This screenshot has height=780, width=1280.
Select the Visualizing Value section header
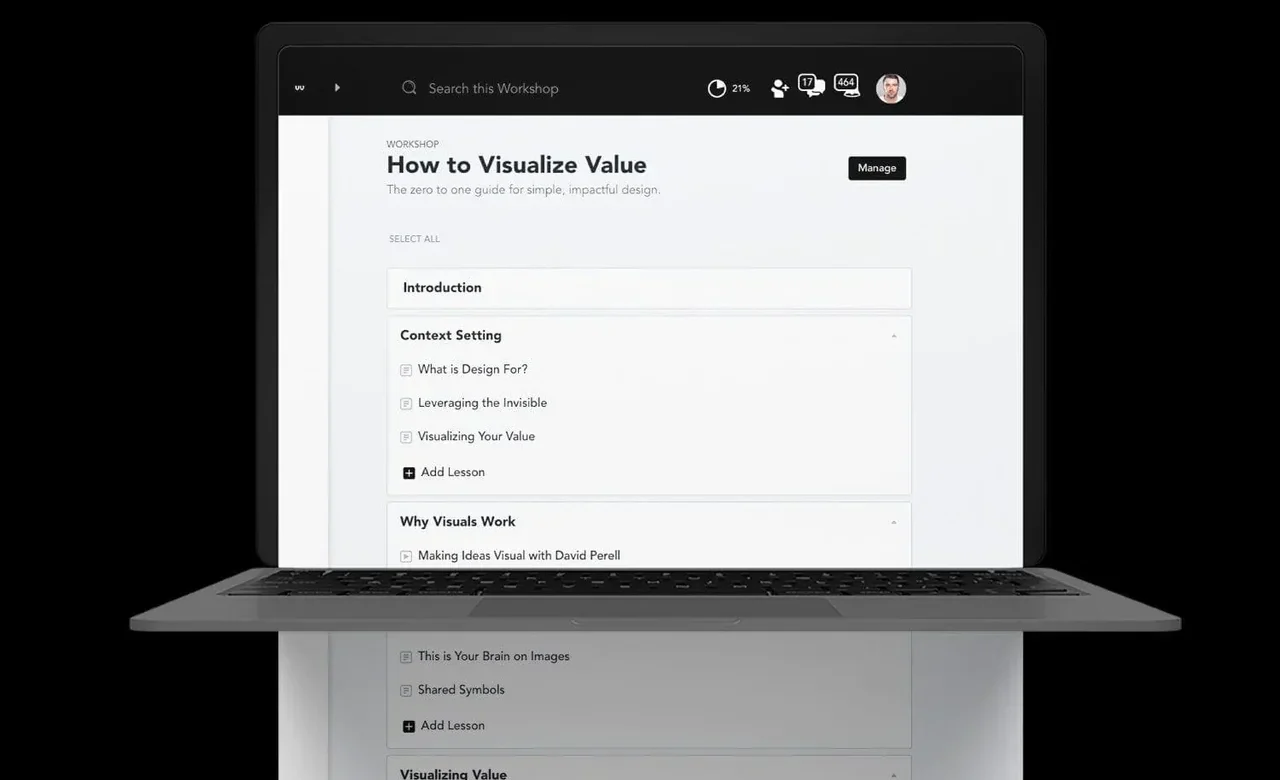(x=453, y=772)
